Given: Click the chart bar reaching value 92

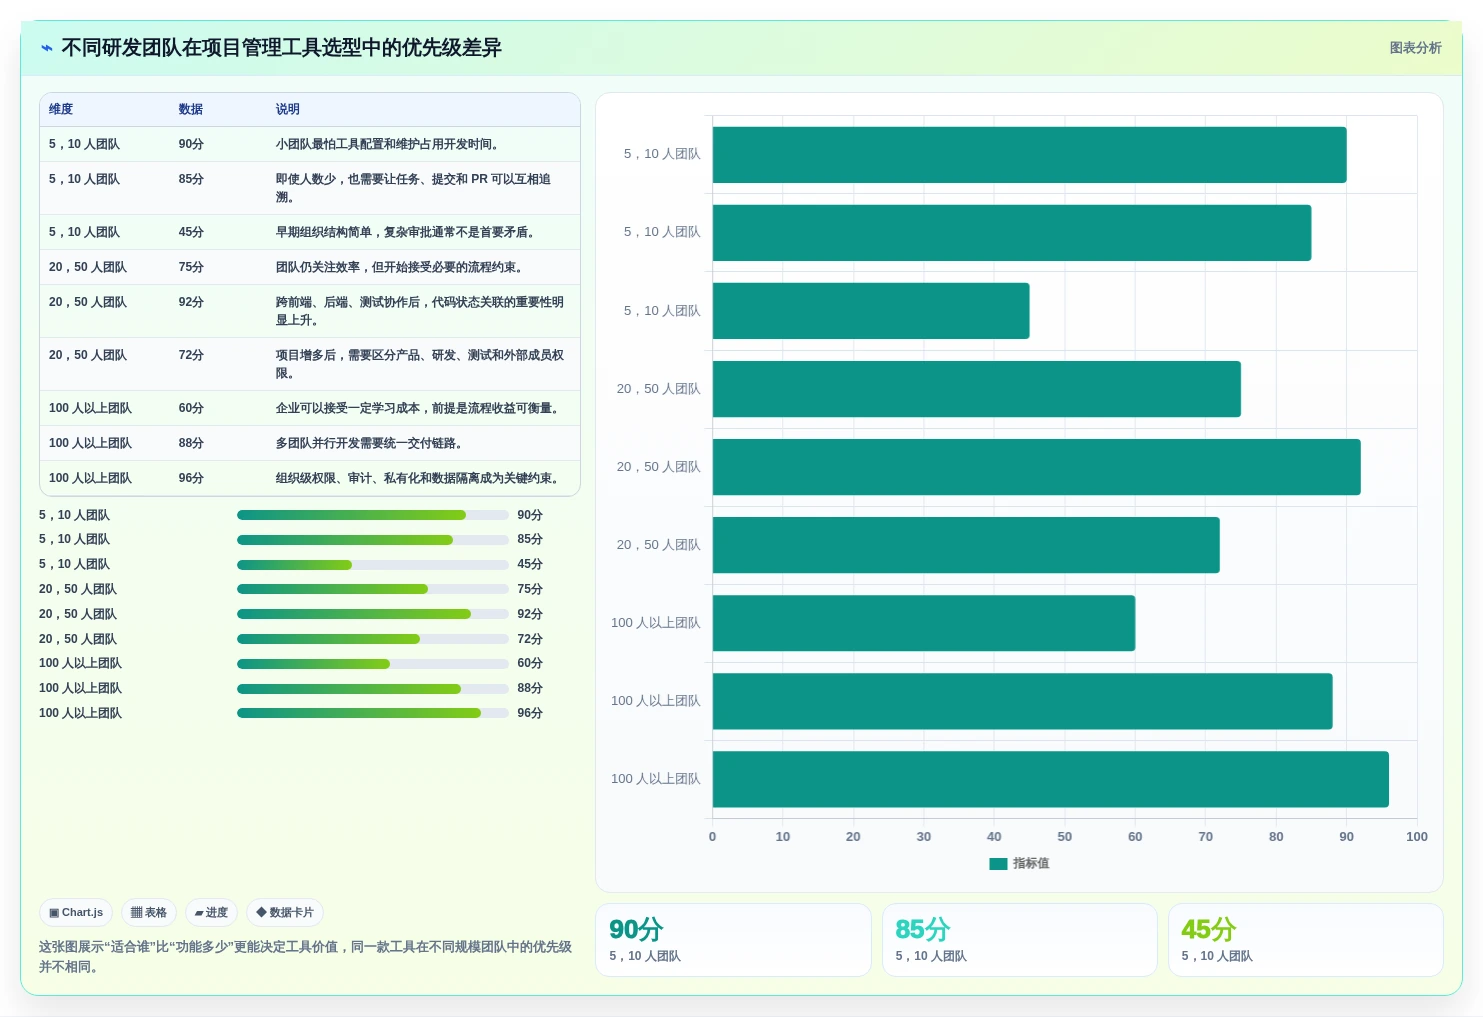Looking at the screenshot, I should point(1037,467).
